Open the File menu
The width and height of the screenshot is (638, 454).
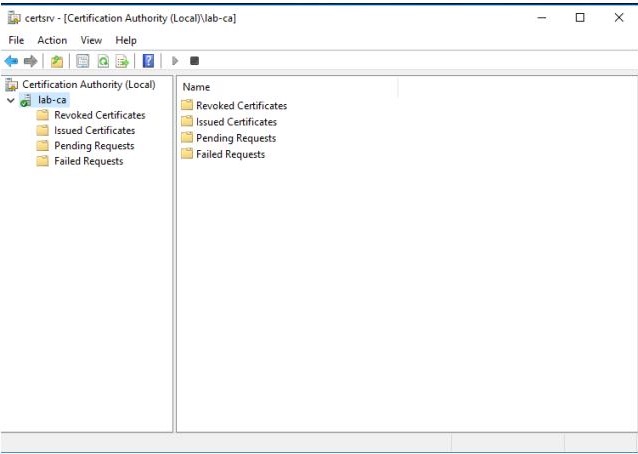click(16, 40)
